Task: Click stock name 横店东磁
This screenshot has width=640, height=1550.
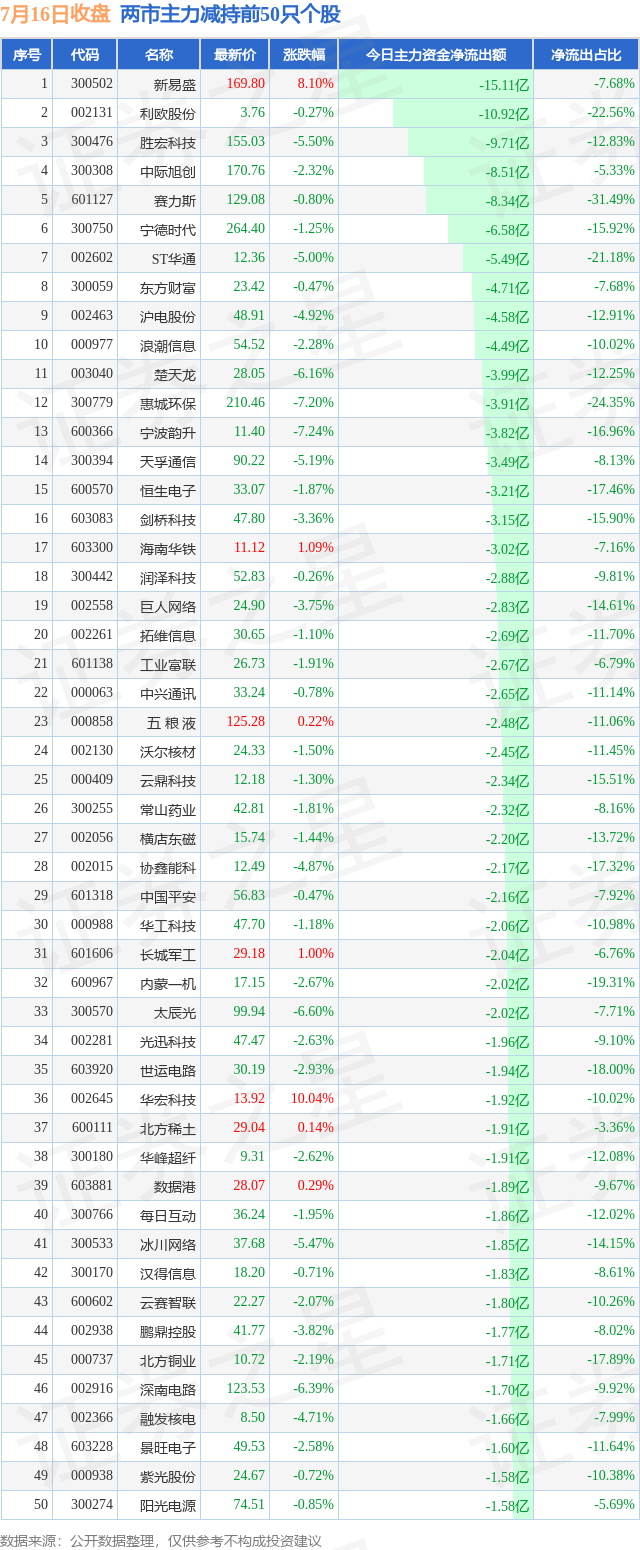Action: [168, 839]
